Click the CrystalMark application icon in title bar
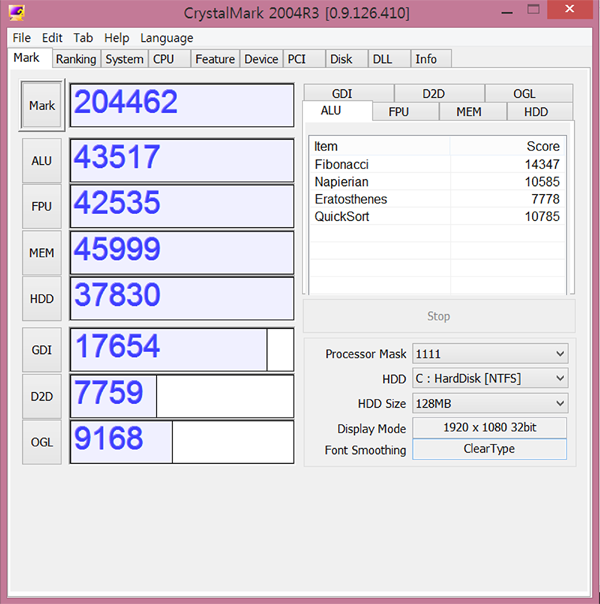The height and width of the screenshot is (604, 600). (x=16, y=13)
